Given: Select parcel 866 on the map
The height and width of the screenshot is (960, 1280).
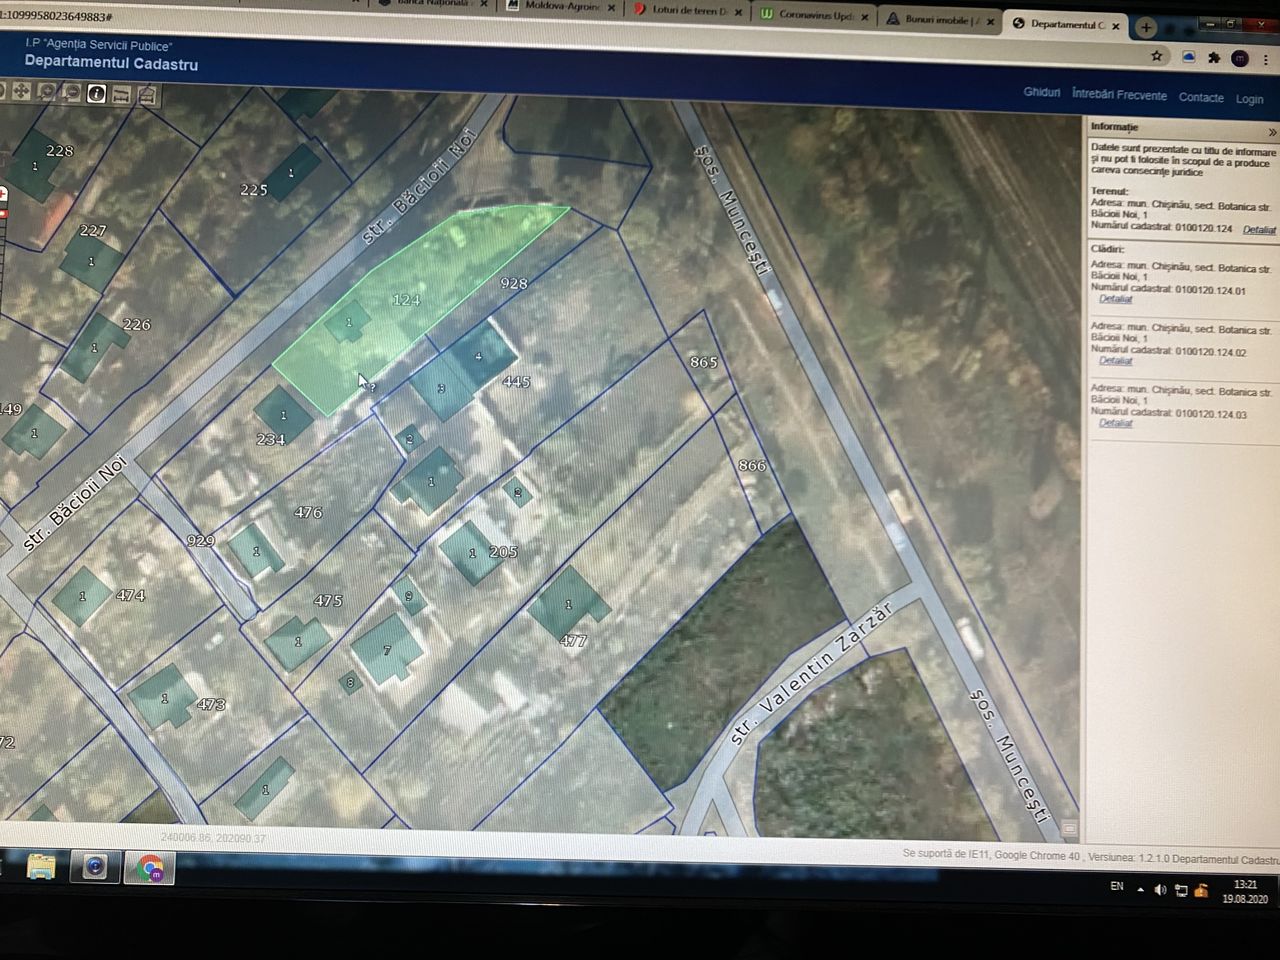Looking at the screenshot, I should click(x=752, y=466).
